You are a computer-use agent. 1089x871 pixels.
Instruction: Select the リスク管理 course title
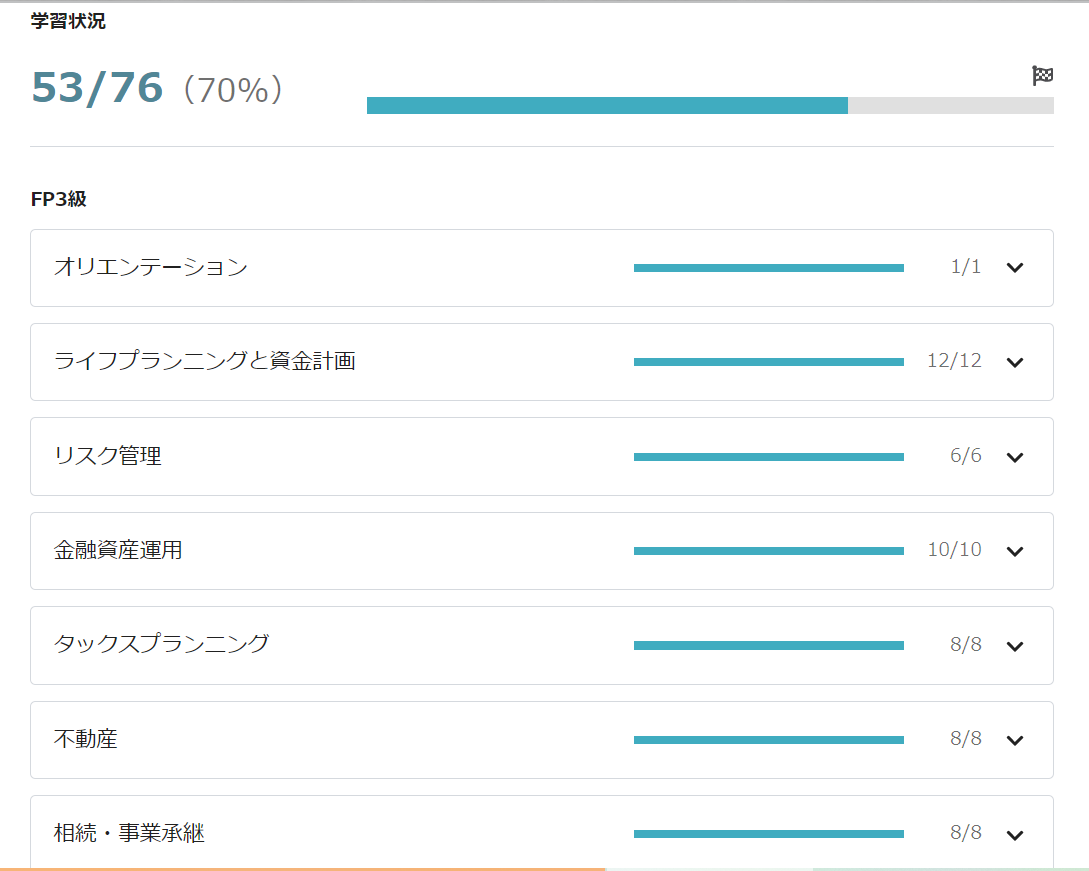[107, 456]
